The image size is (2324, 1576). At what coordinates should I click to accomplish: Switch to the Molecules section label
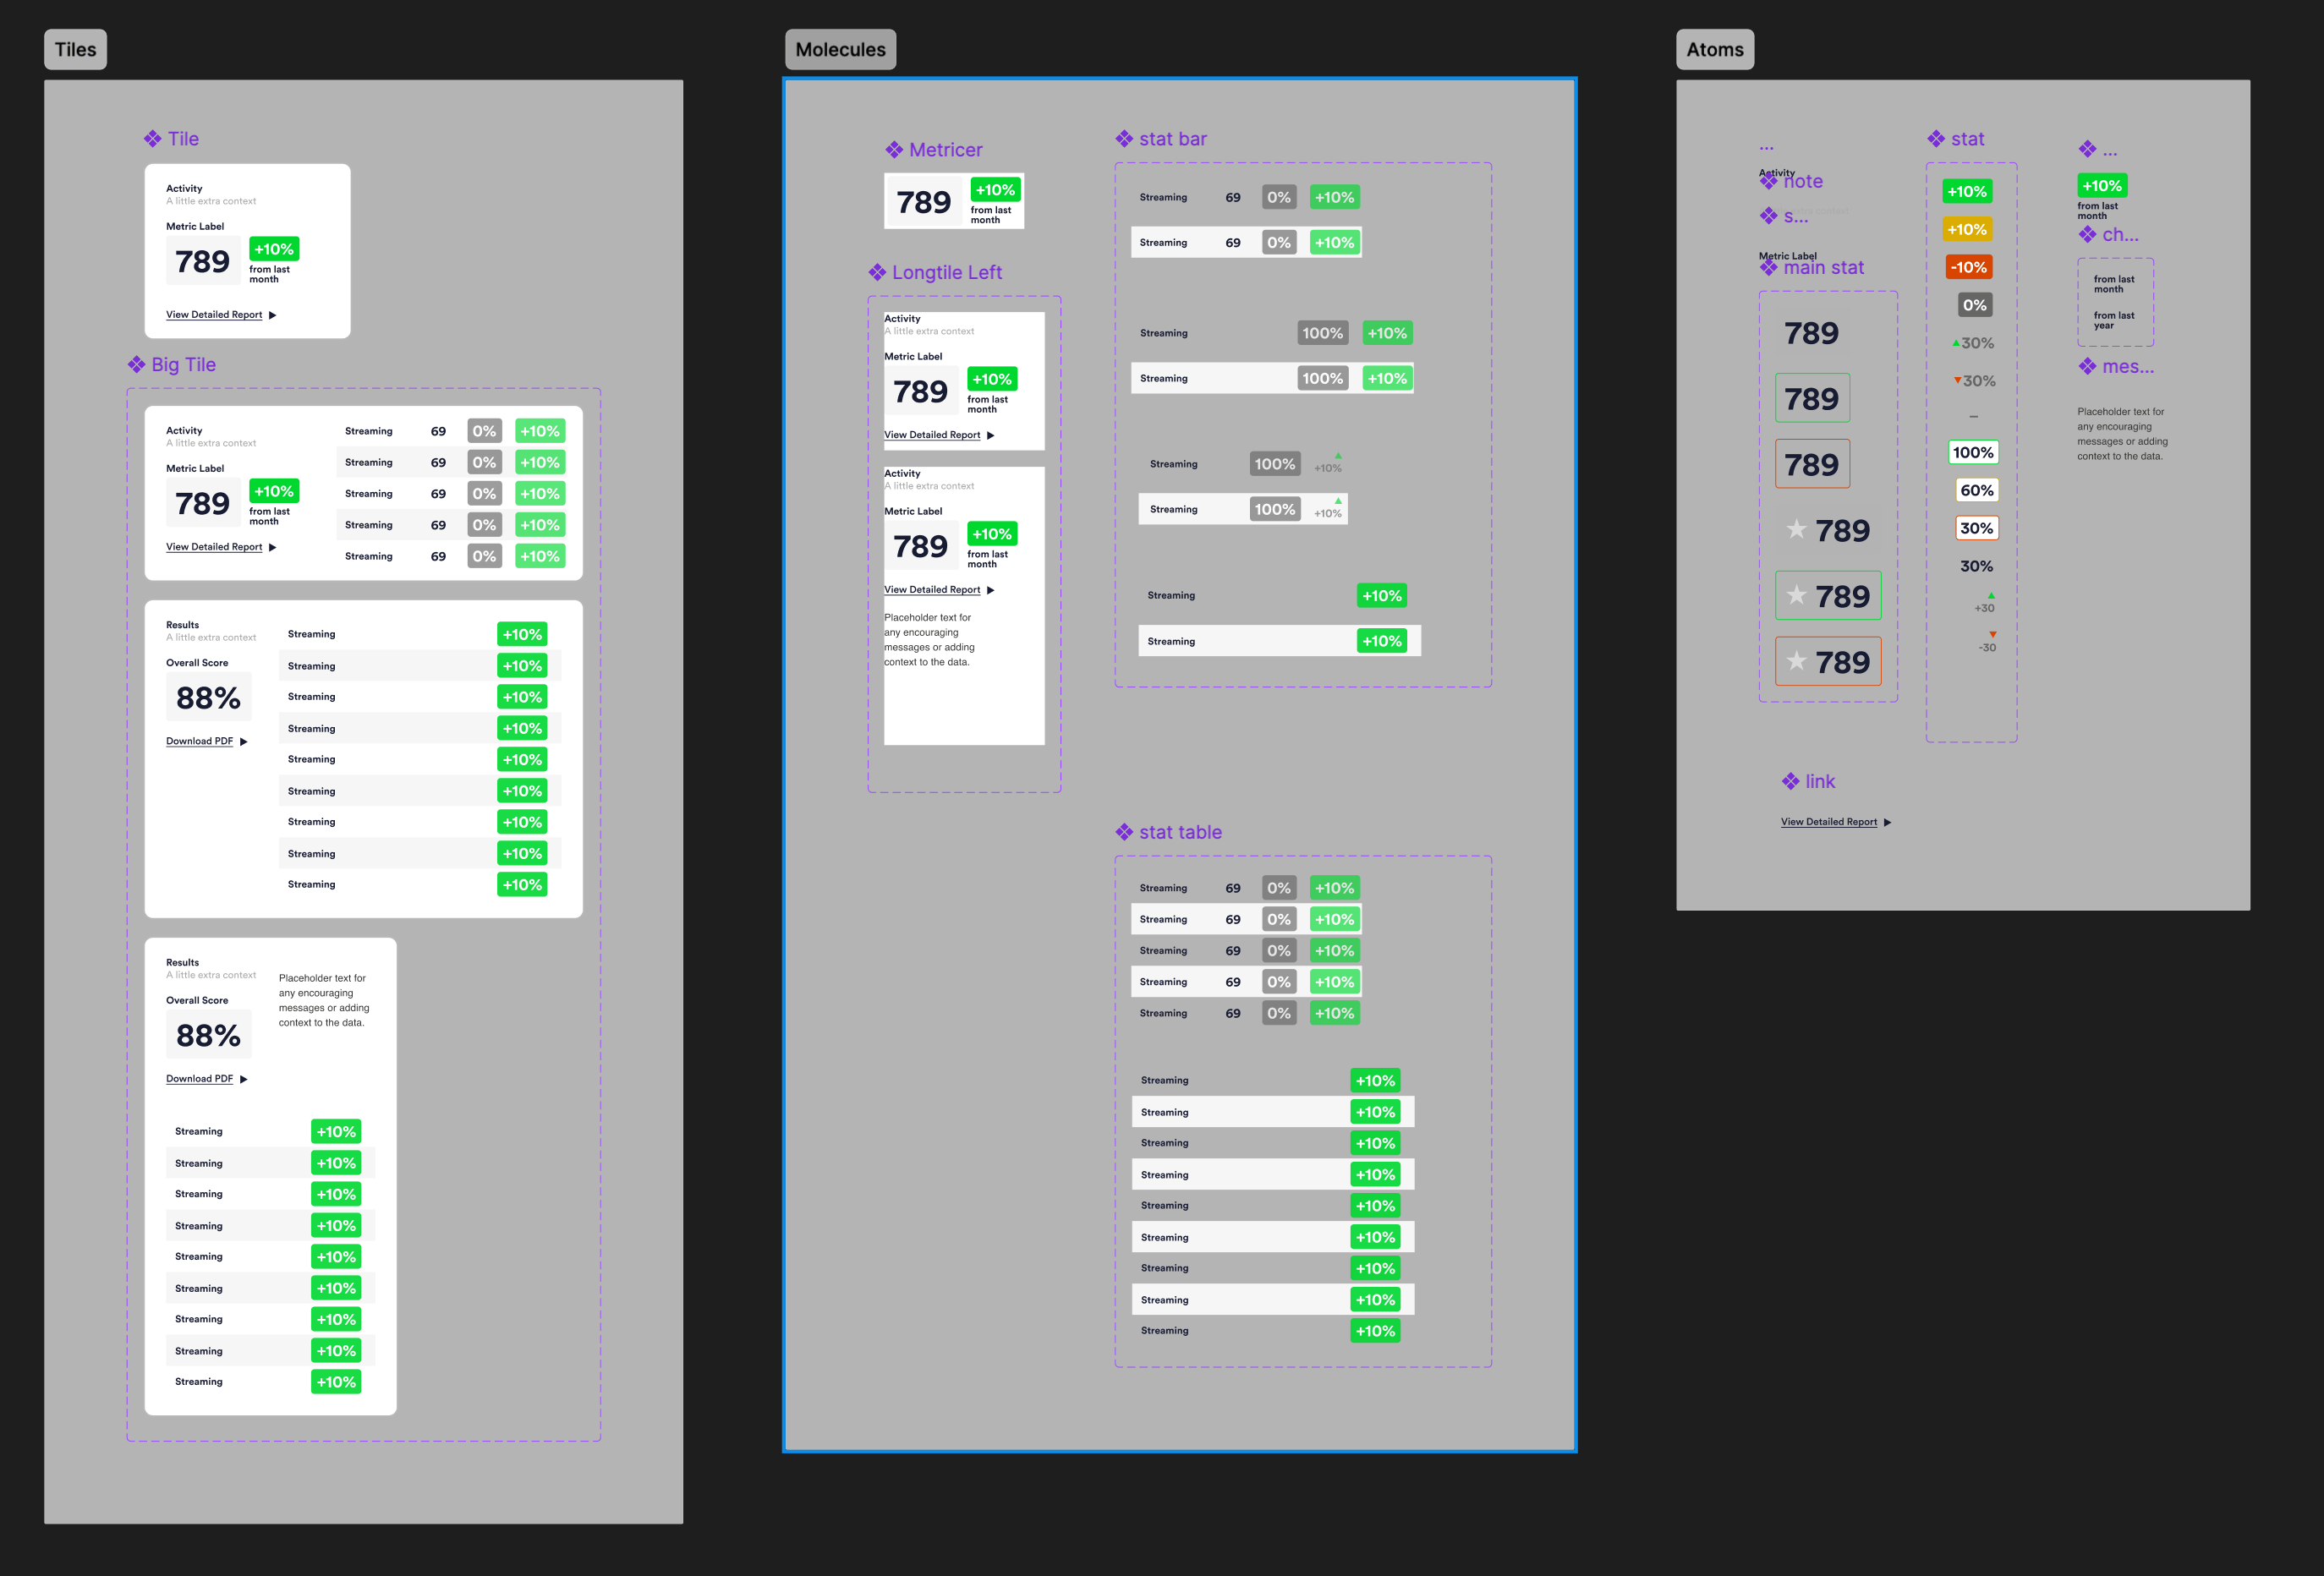click(x=840, y=48)
